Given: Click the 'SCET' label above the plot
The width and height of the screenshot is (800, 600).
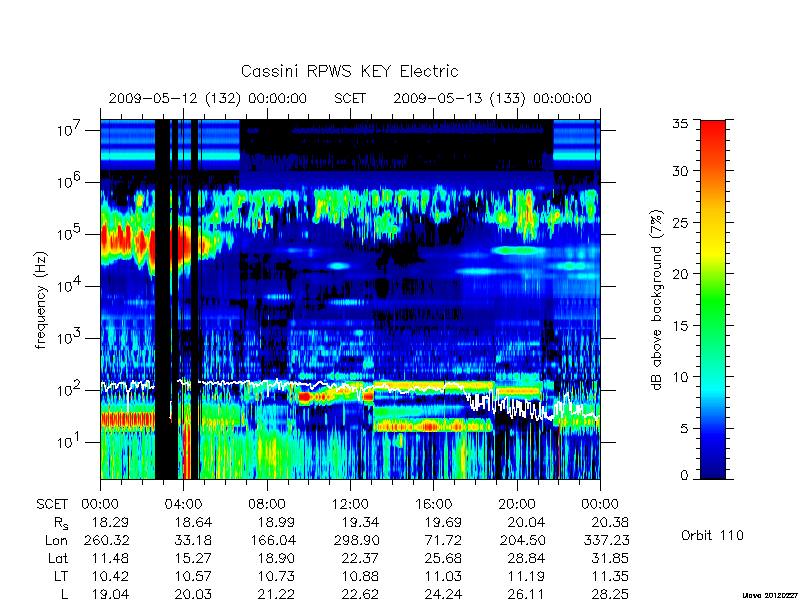Looking at the screenshot, I should click(x=350, y=98).
